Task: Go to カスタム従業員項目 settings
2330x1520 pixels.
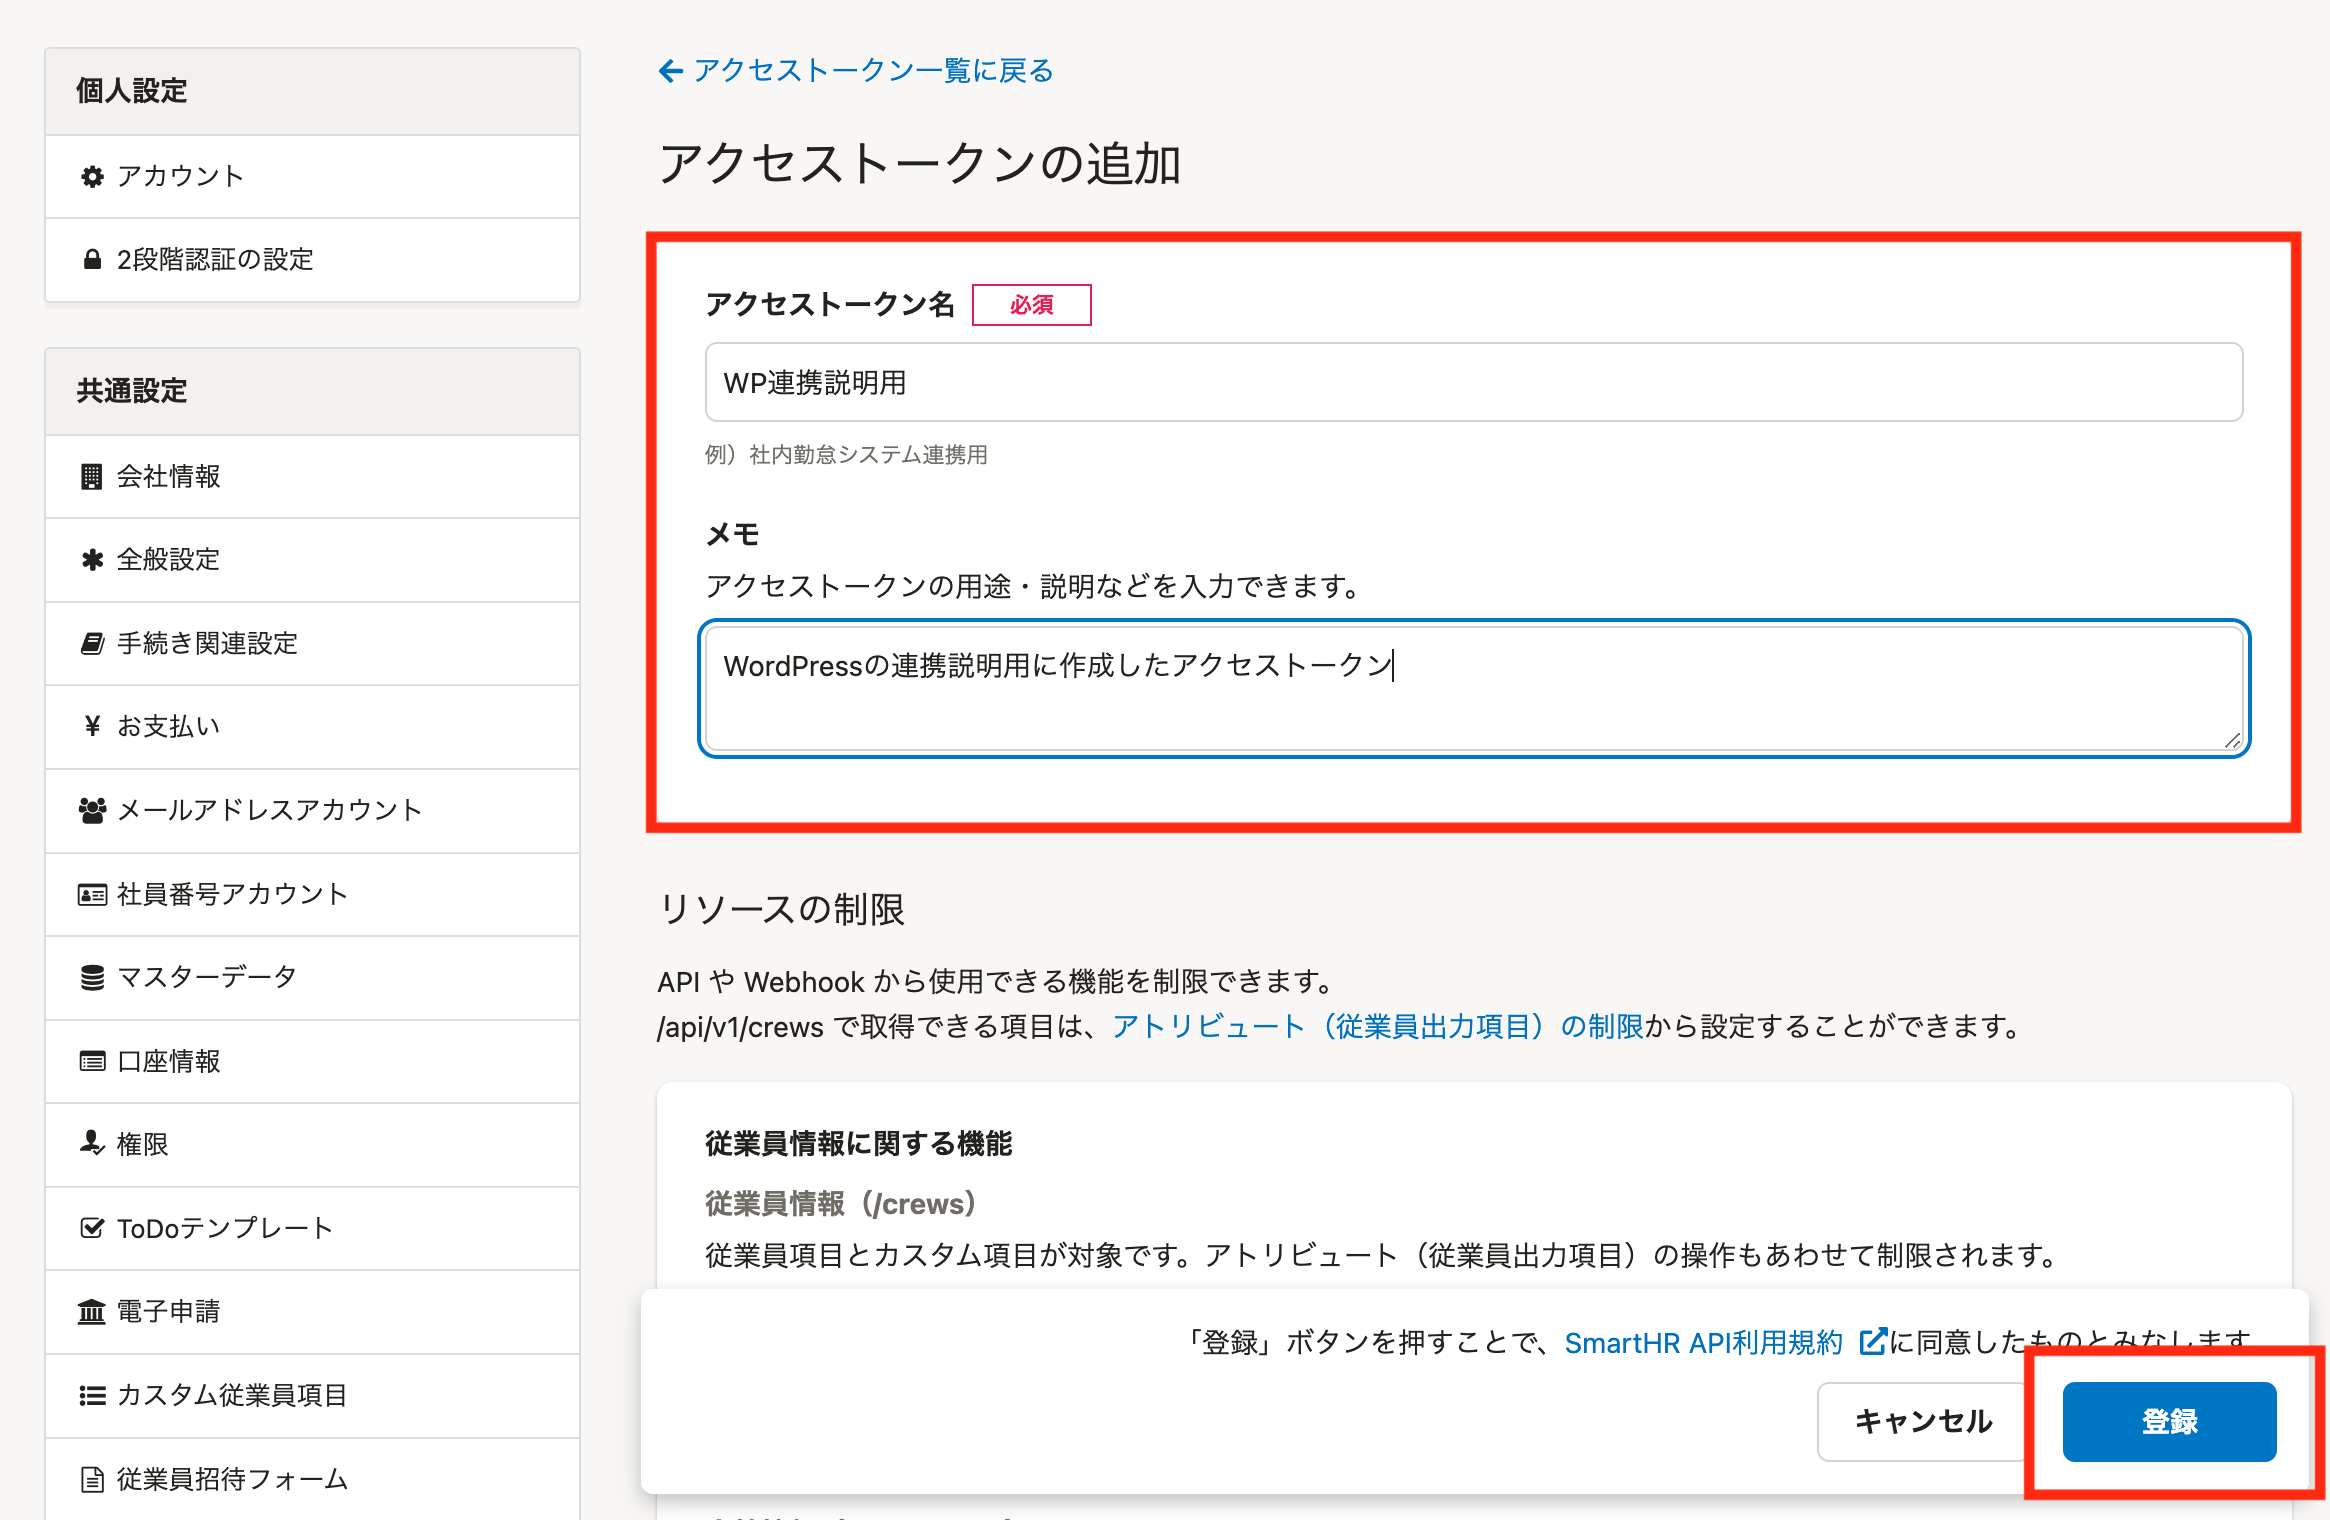Action: (x=232, y=1395)
